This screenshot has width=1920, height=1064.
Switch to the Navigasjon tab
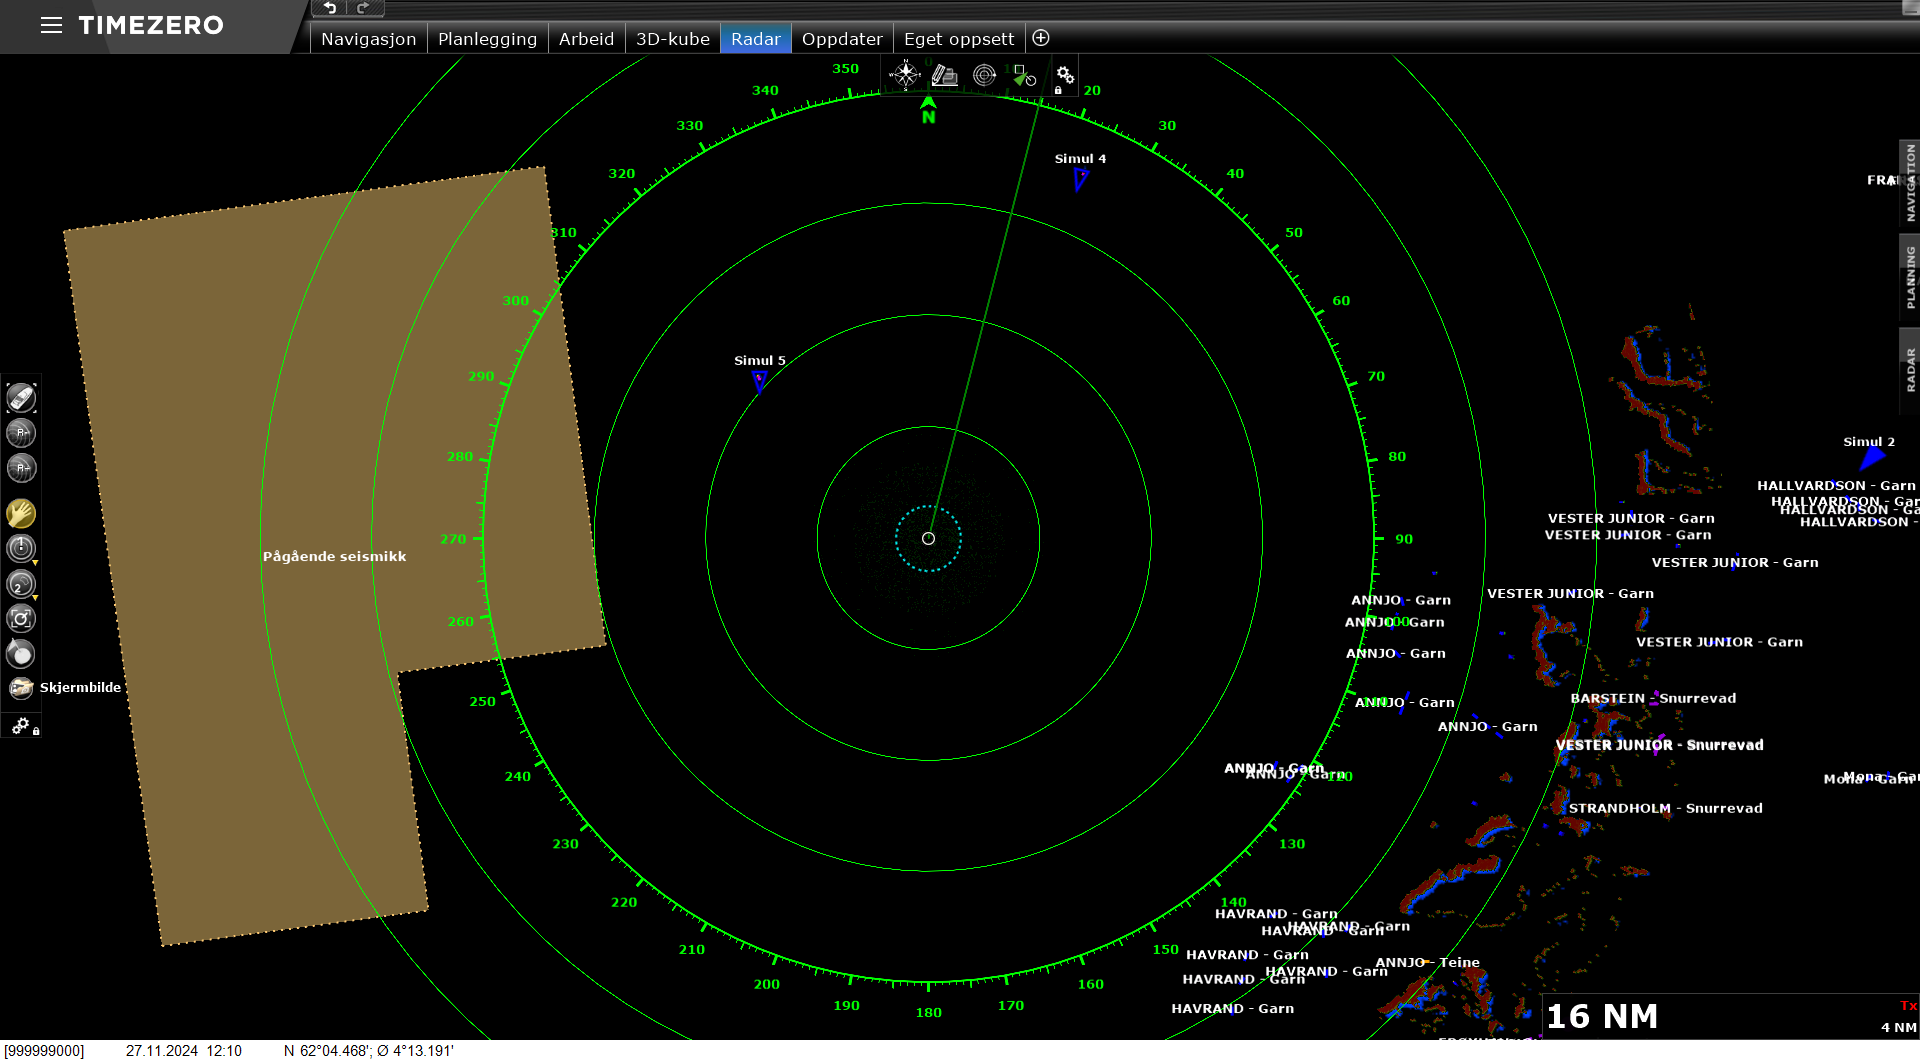tap(368, 39)
